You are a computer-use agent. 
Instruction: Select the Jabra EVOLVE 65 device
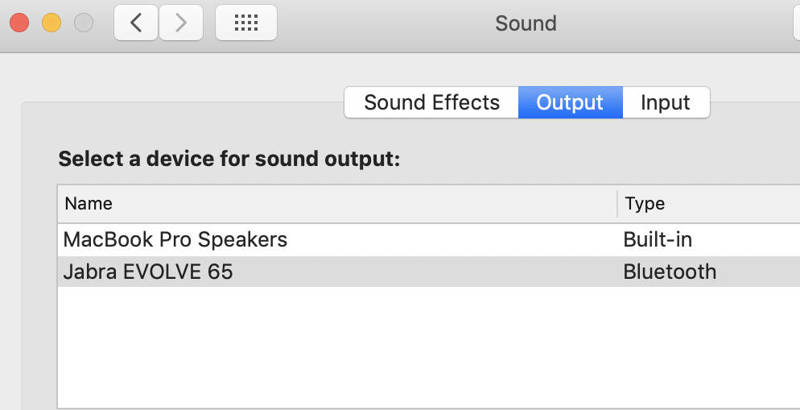(x=429, y=272)
